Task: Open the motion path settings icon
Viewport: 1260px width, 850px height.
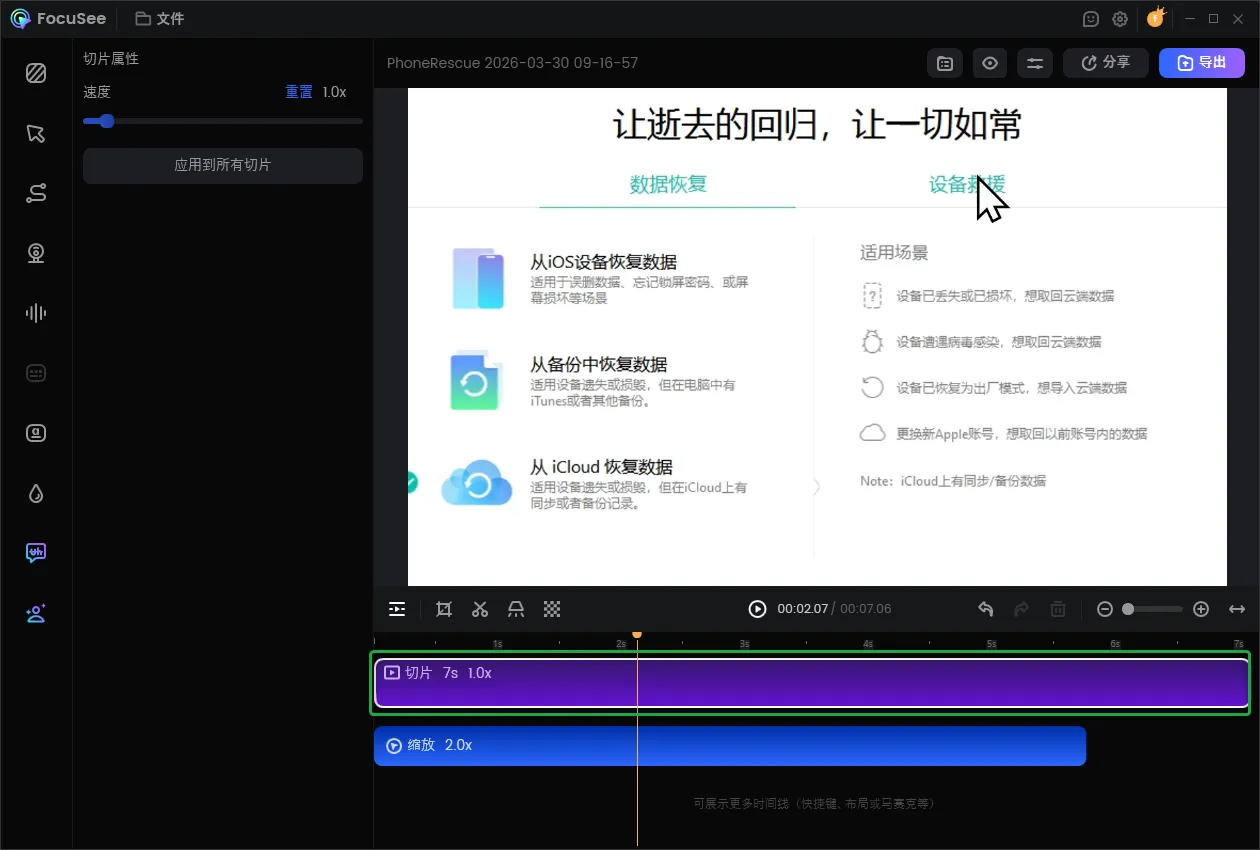Action: [x=36, y=193]
